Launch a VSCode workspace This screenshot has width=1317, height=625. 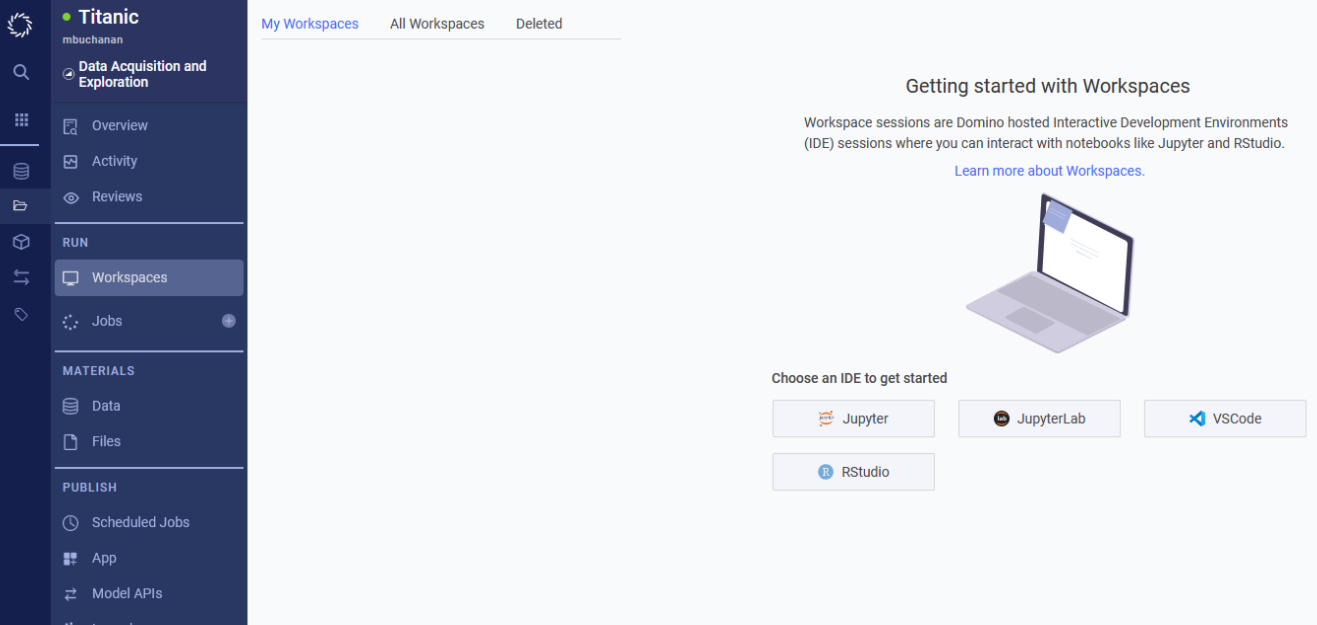1225,419
